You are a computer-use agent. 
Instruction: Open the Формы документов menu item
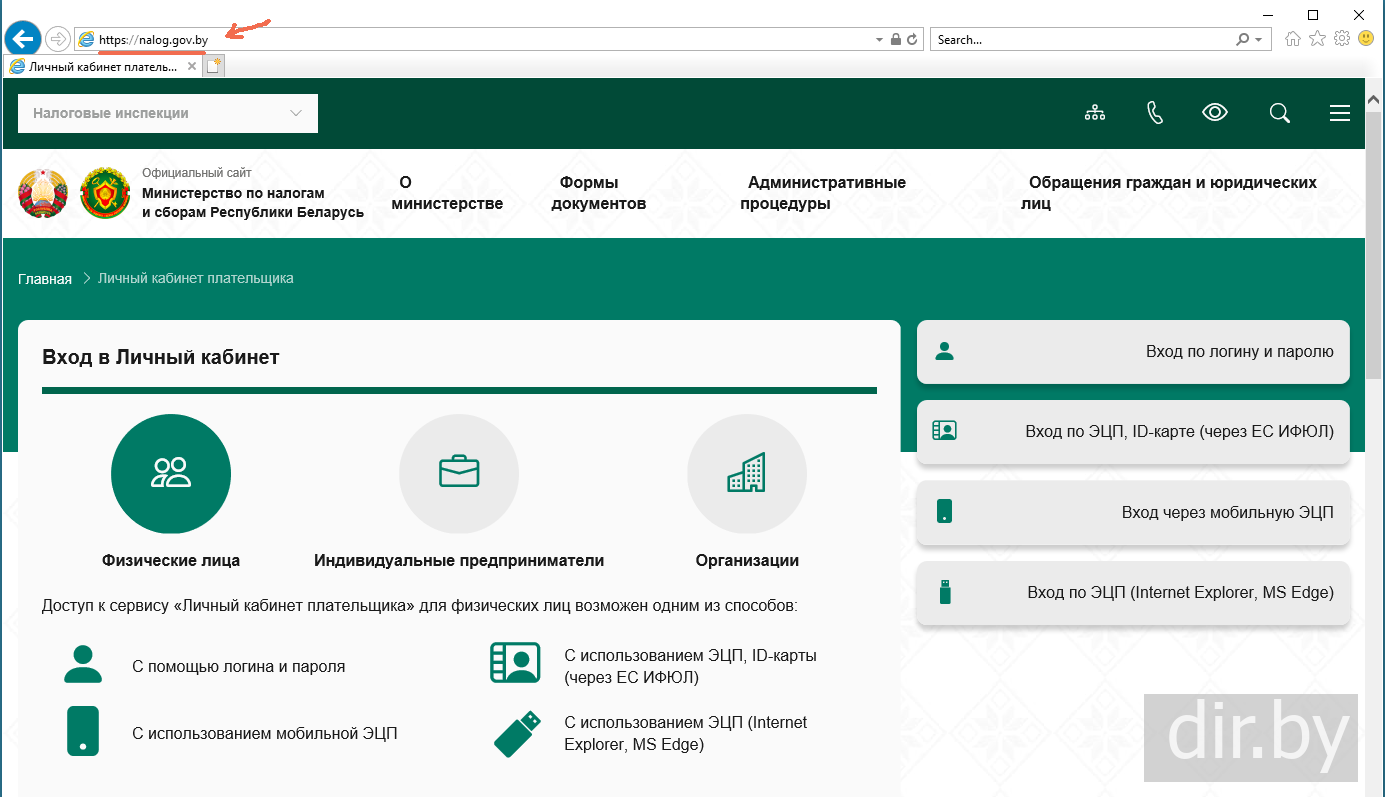tap(598, 193)
